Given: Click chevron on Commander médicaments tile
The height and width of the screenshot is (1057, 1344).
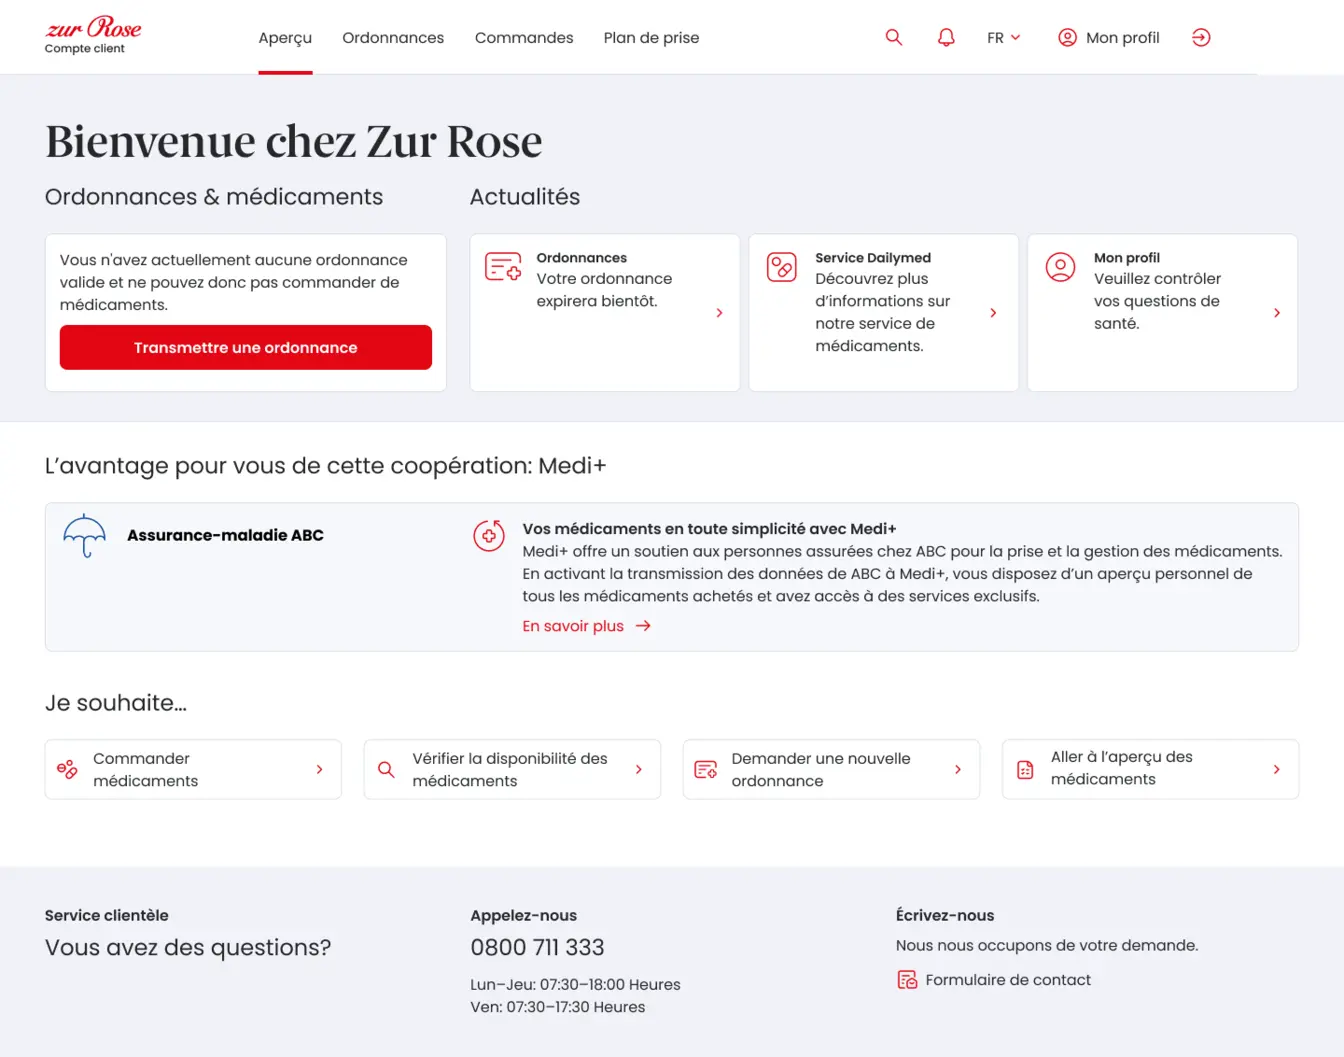Looking at the screenshot, I should [320, 769].
